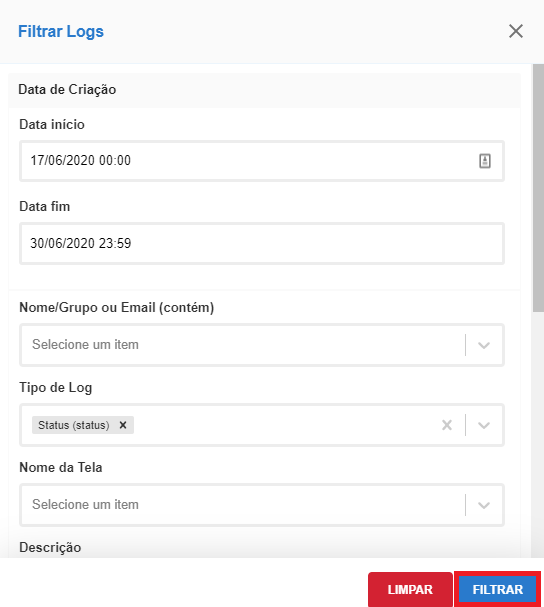The height and width of the screenshot is (607, 544).
Task: Remove the Status (status) tag
Action: (123, 425)
